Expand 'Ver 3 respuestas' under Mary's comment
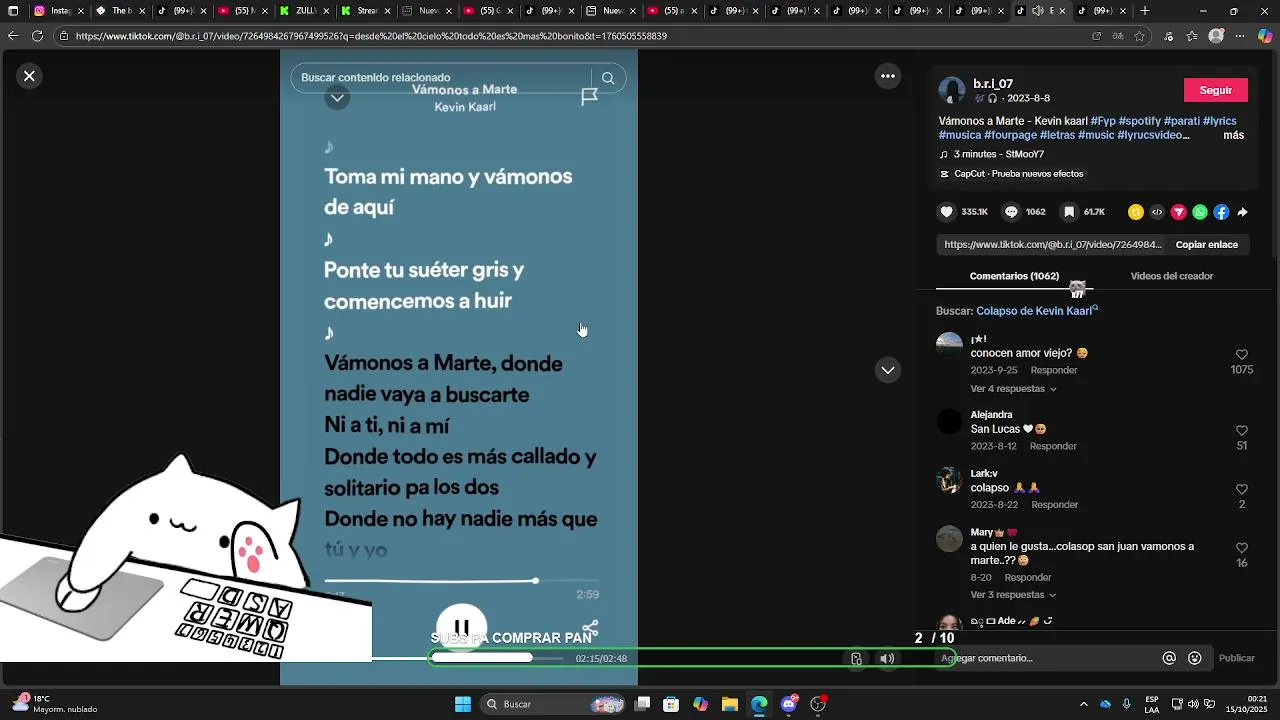1280x720 pixels. (x=1013, y=595)
